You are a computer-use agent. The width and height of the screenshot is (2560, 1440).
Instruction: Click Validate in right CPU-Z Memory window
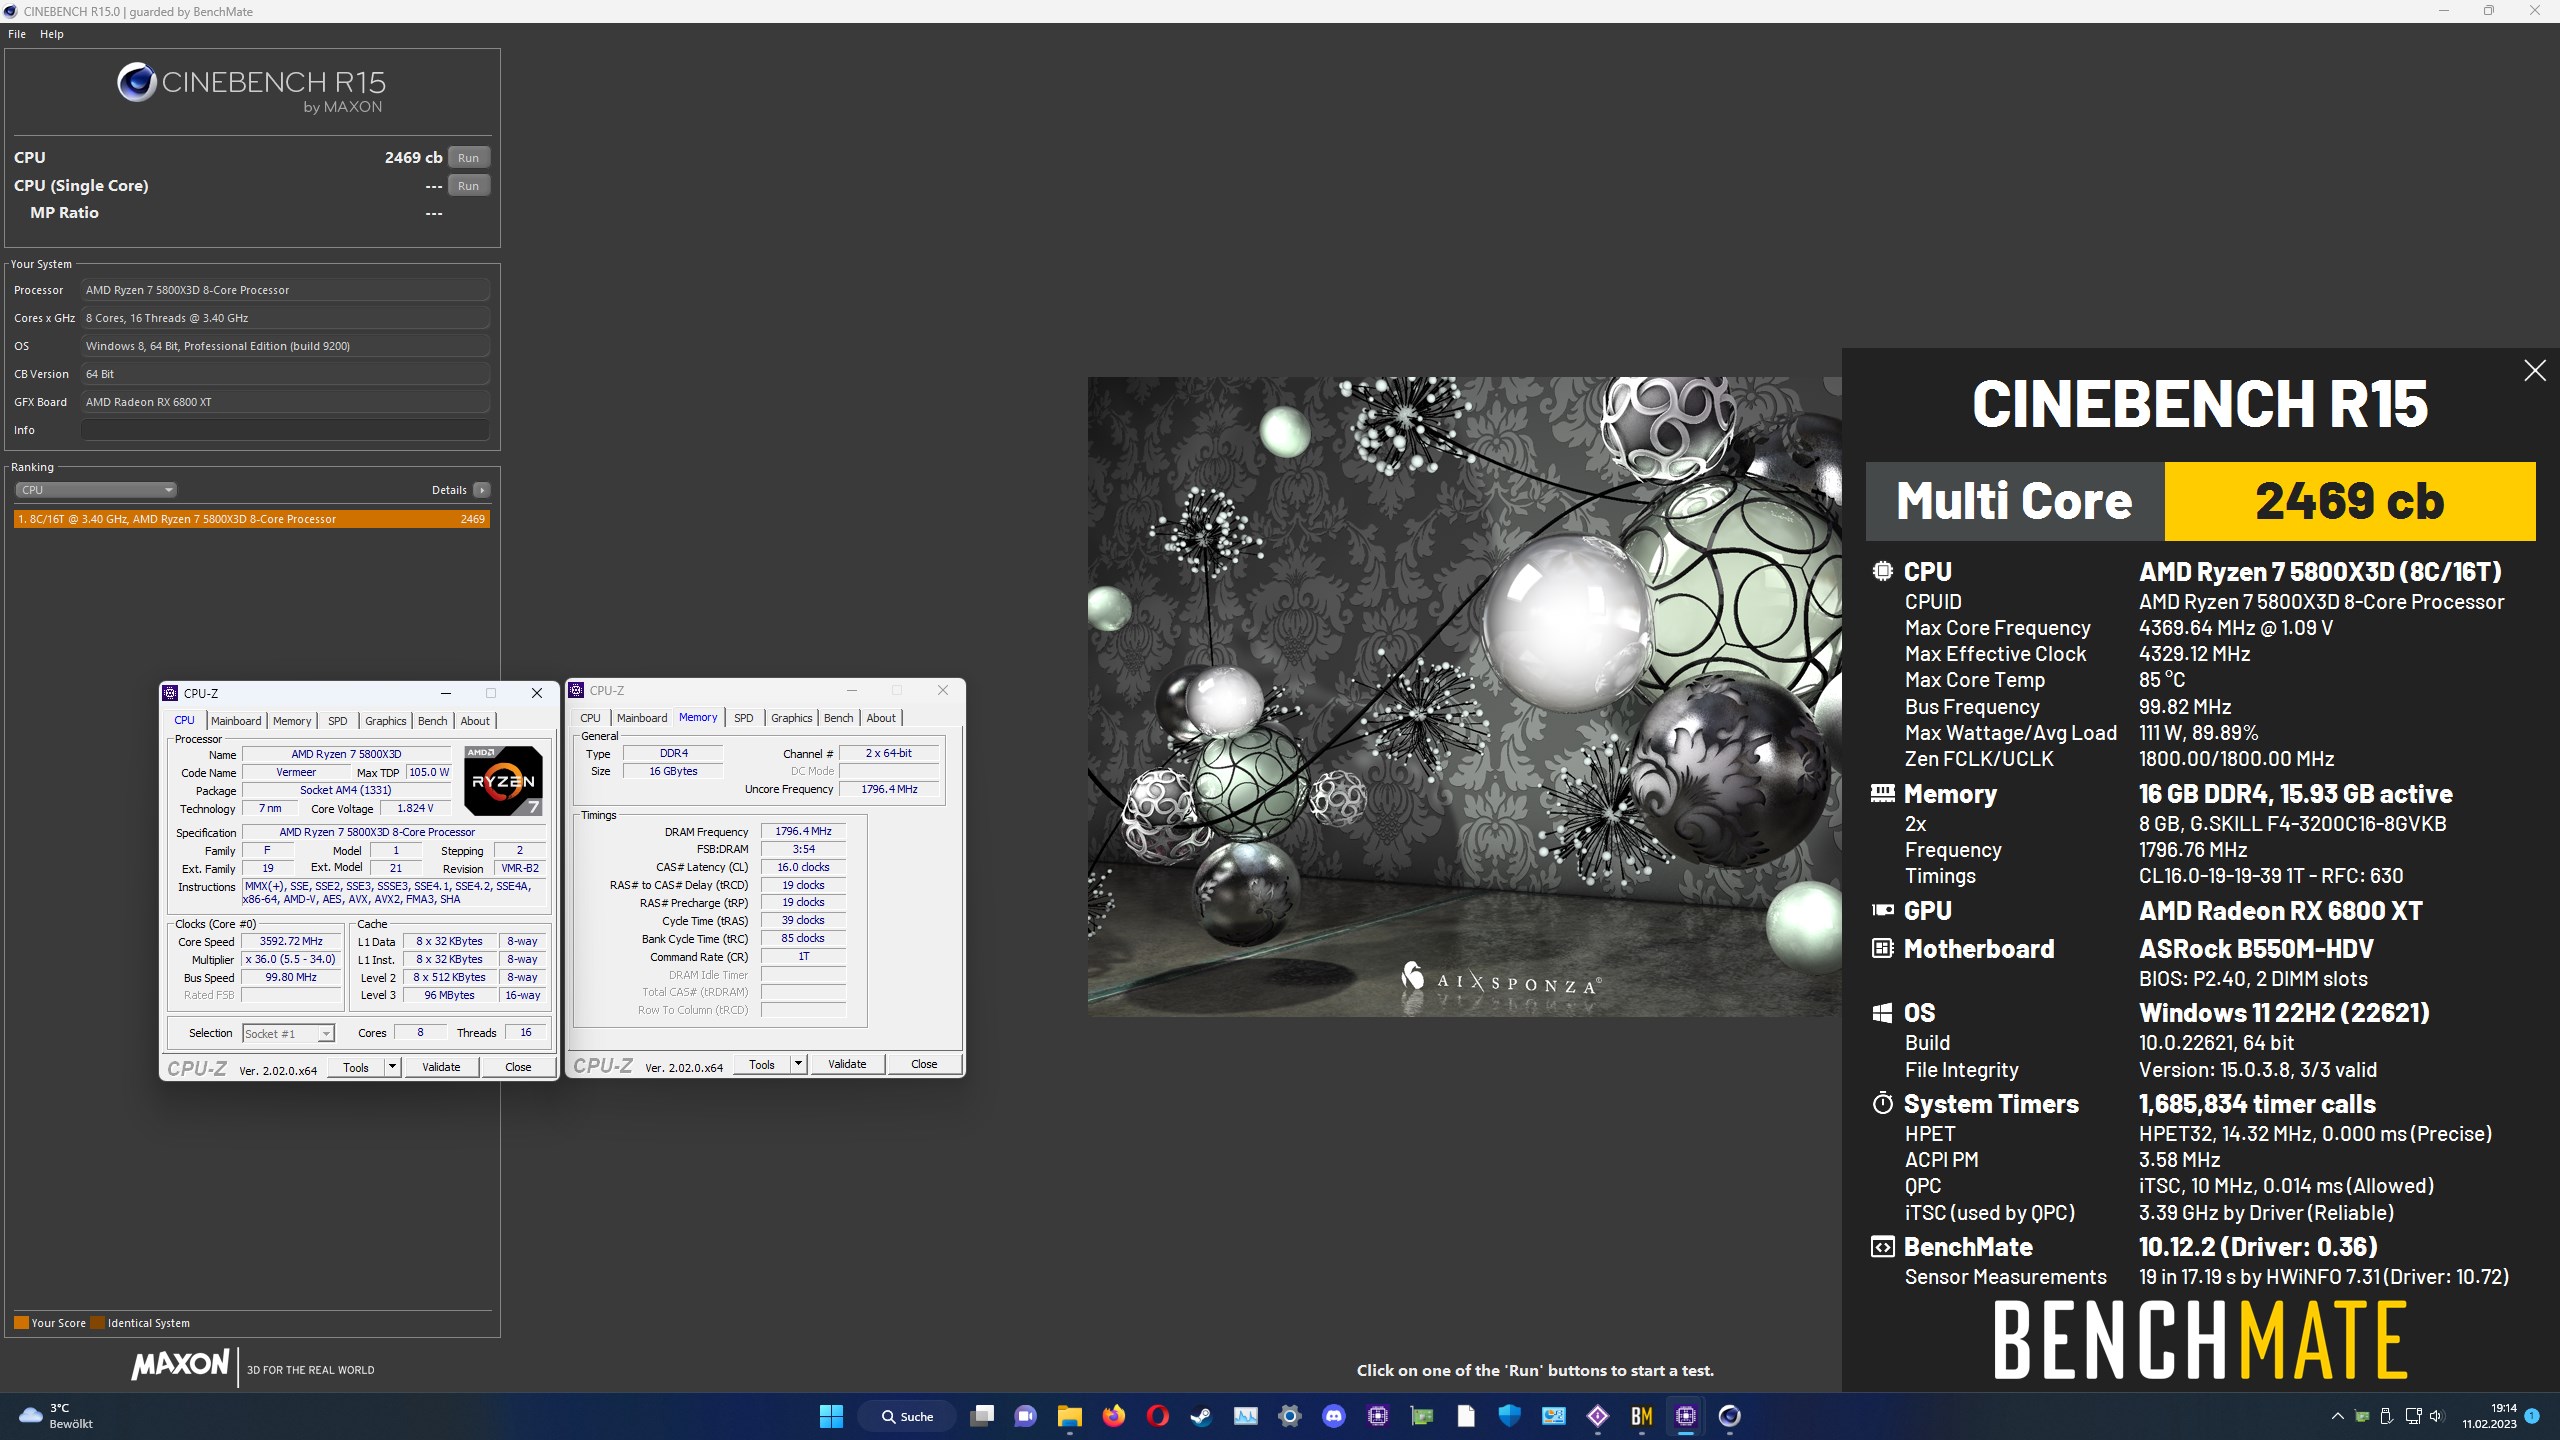[847, 1064]
